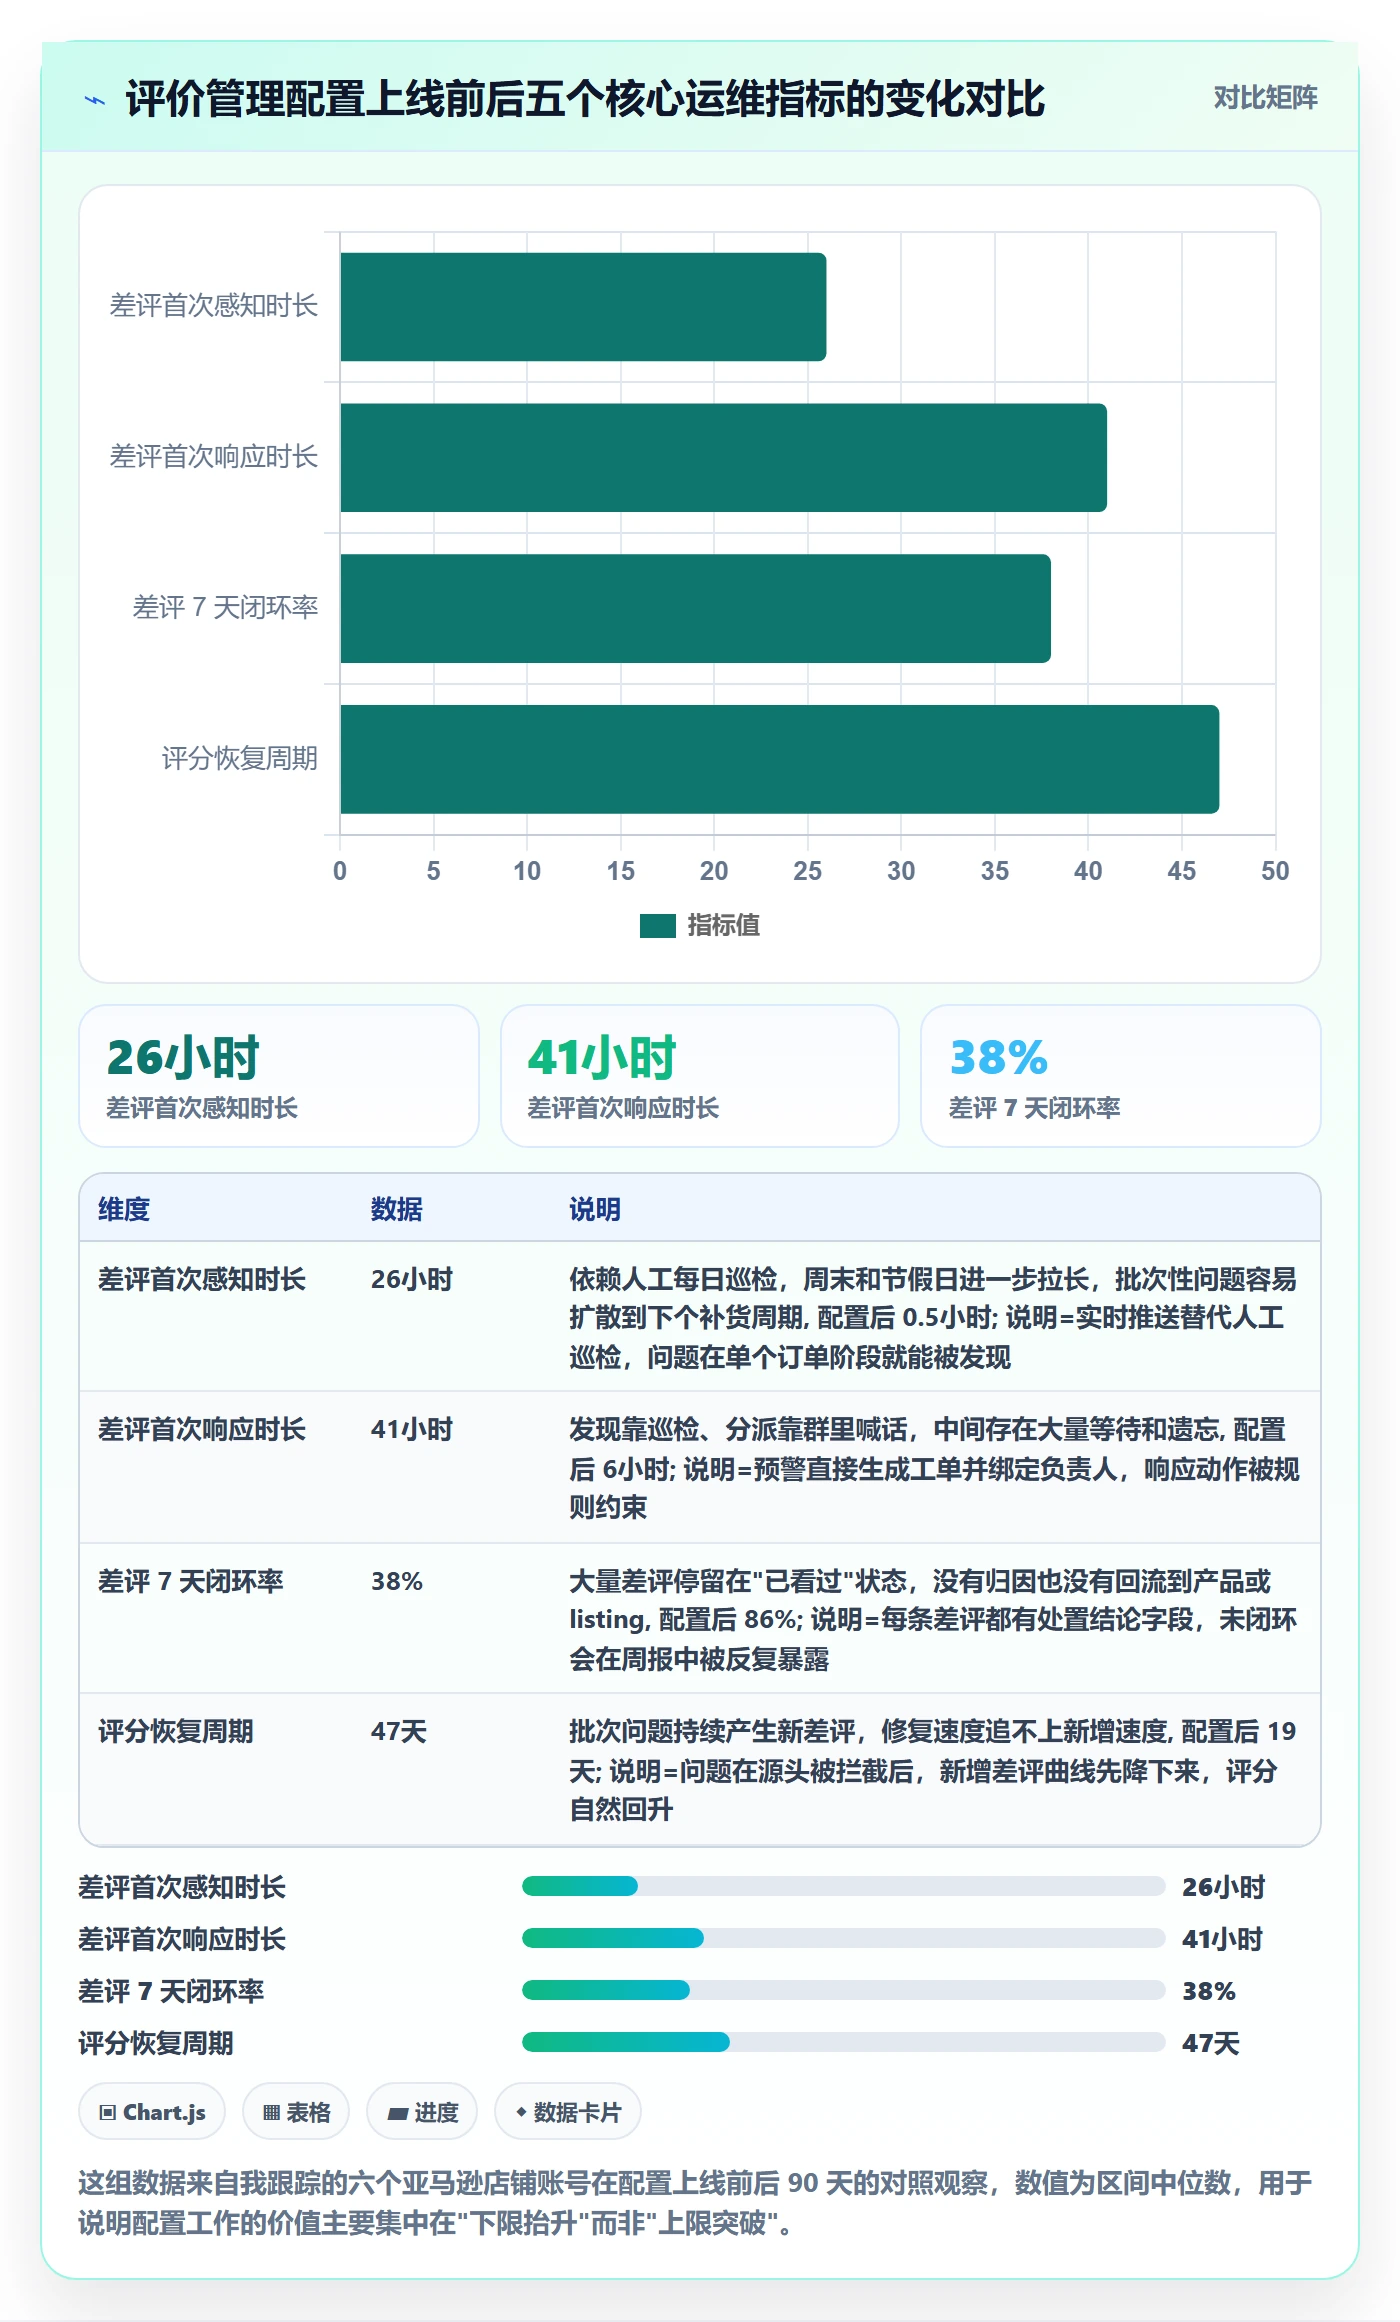Click the lightning icon beside the title
1400x2322 pixels.
pos(95,100)
